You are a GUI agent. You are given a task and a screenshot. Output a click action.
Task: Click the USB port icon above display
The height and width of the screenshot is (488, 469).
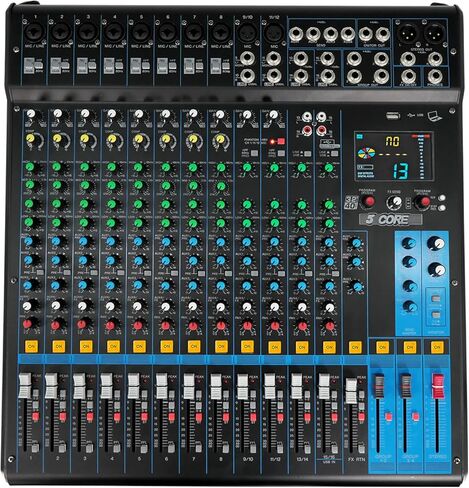[393, 116]
